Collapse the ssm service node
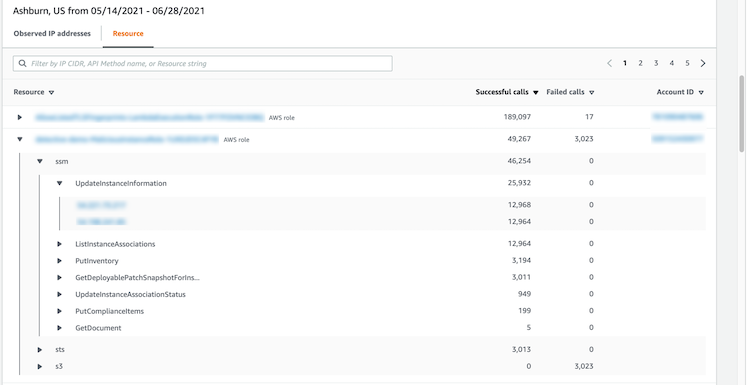This screenshot has width=750, height=385. click(40, 162)
